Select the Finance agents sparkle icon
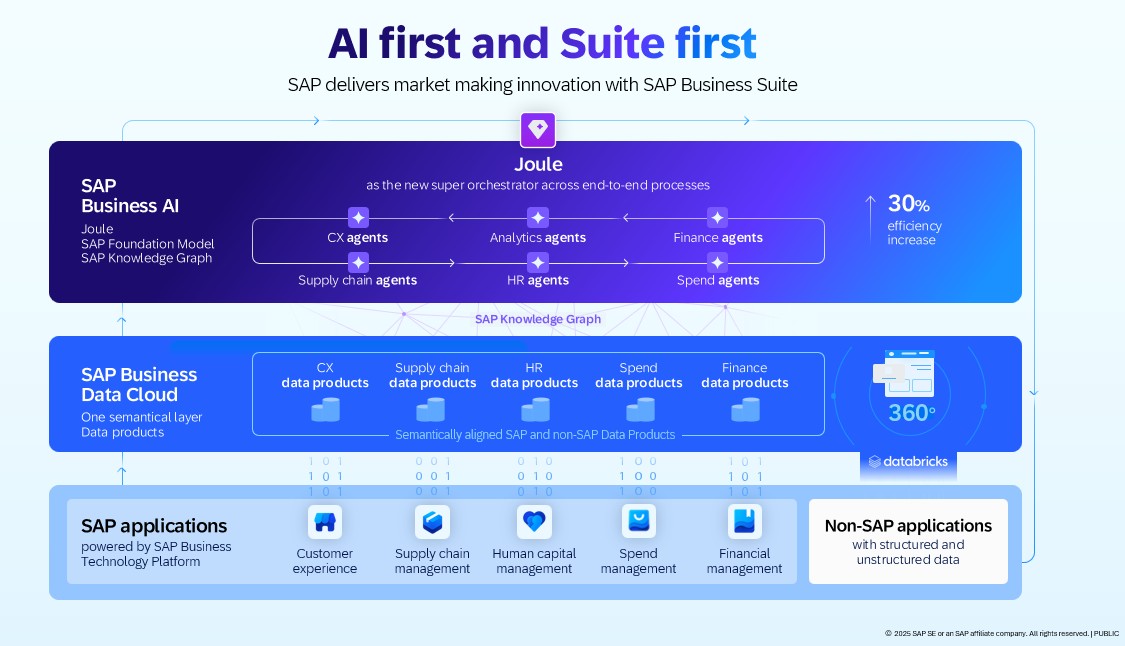 pos(717,218)
